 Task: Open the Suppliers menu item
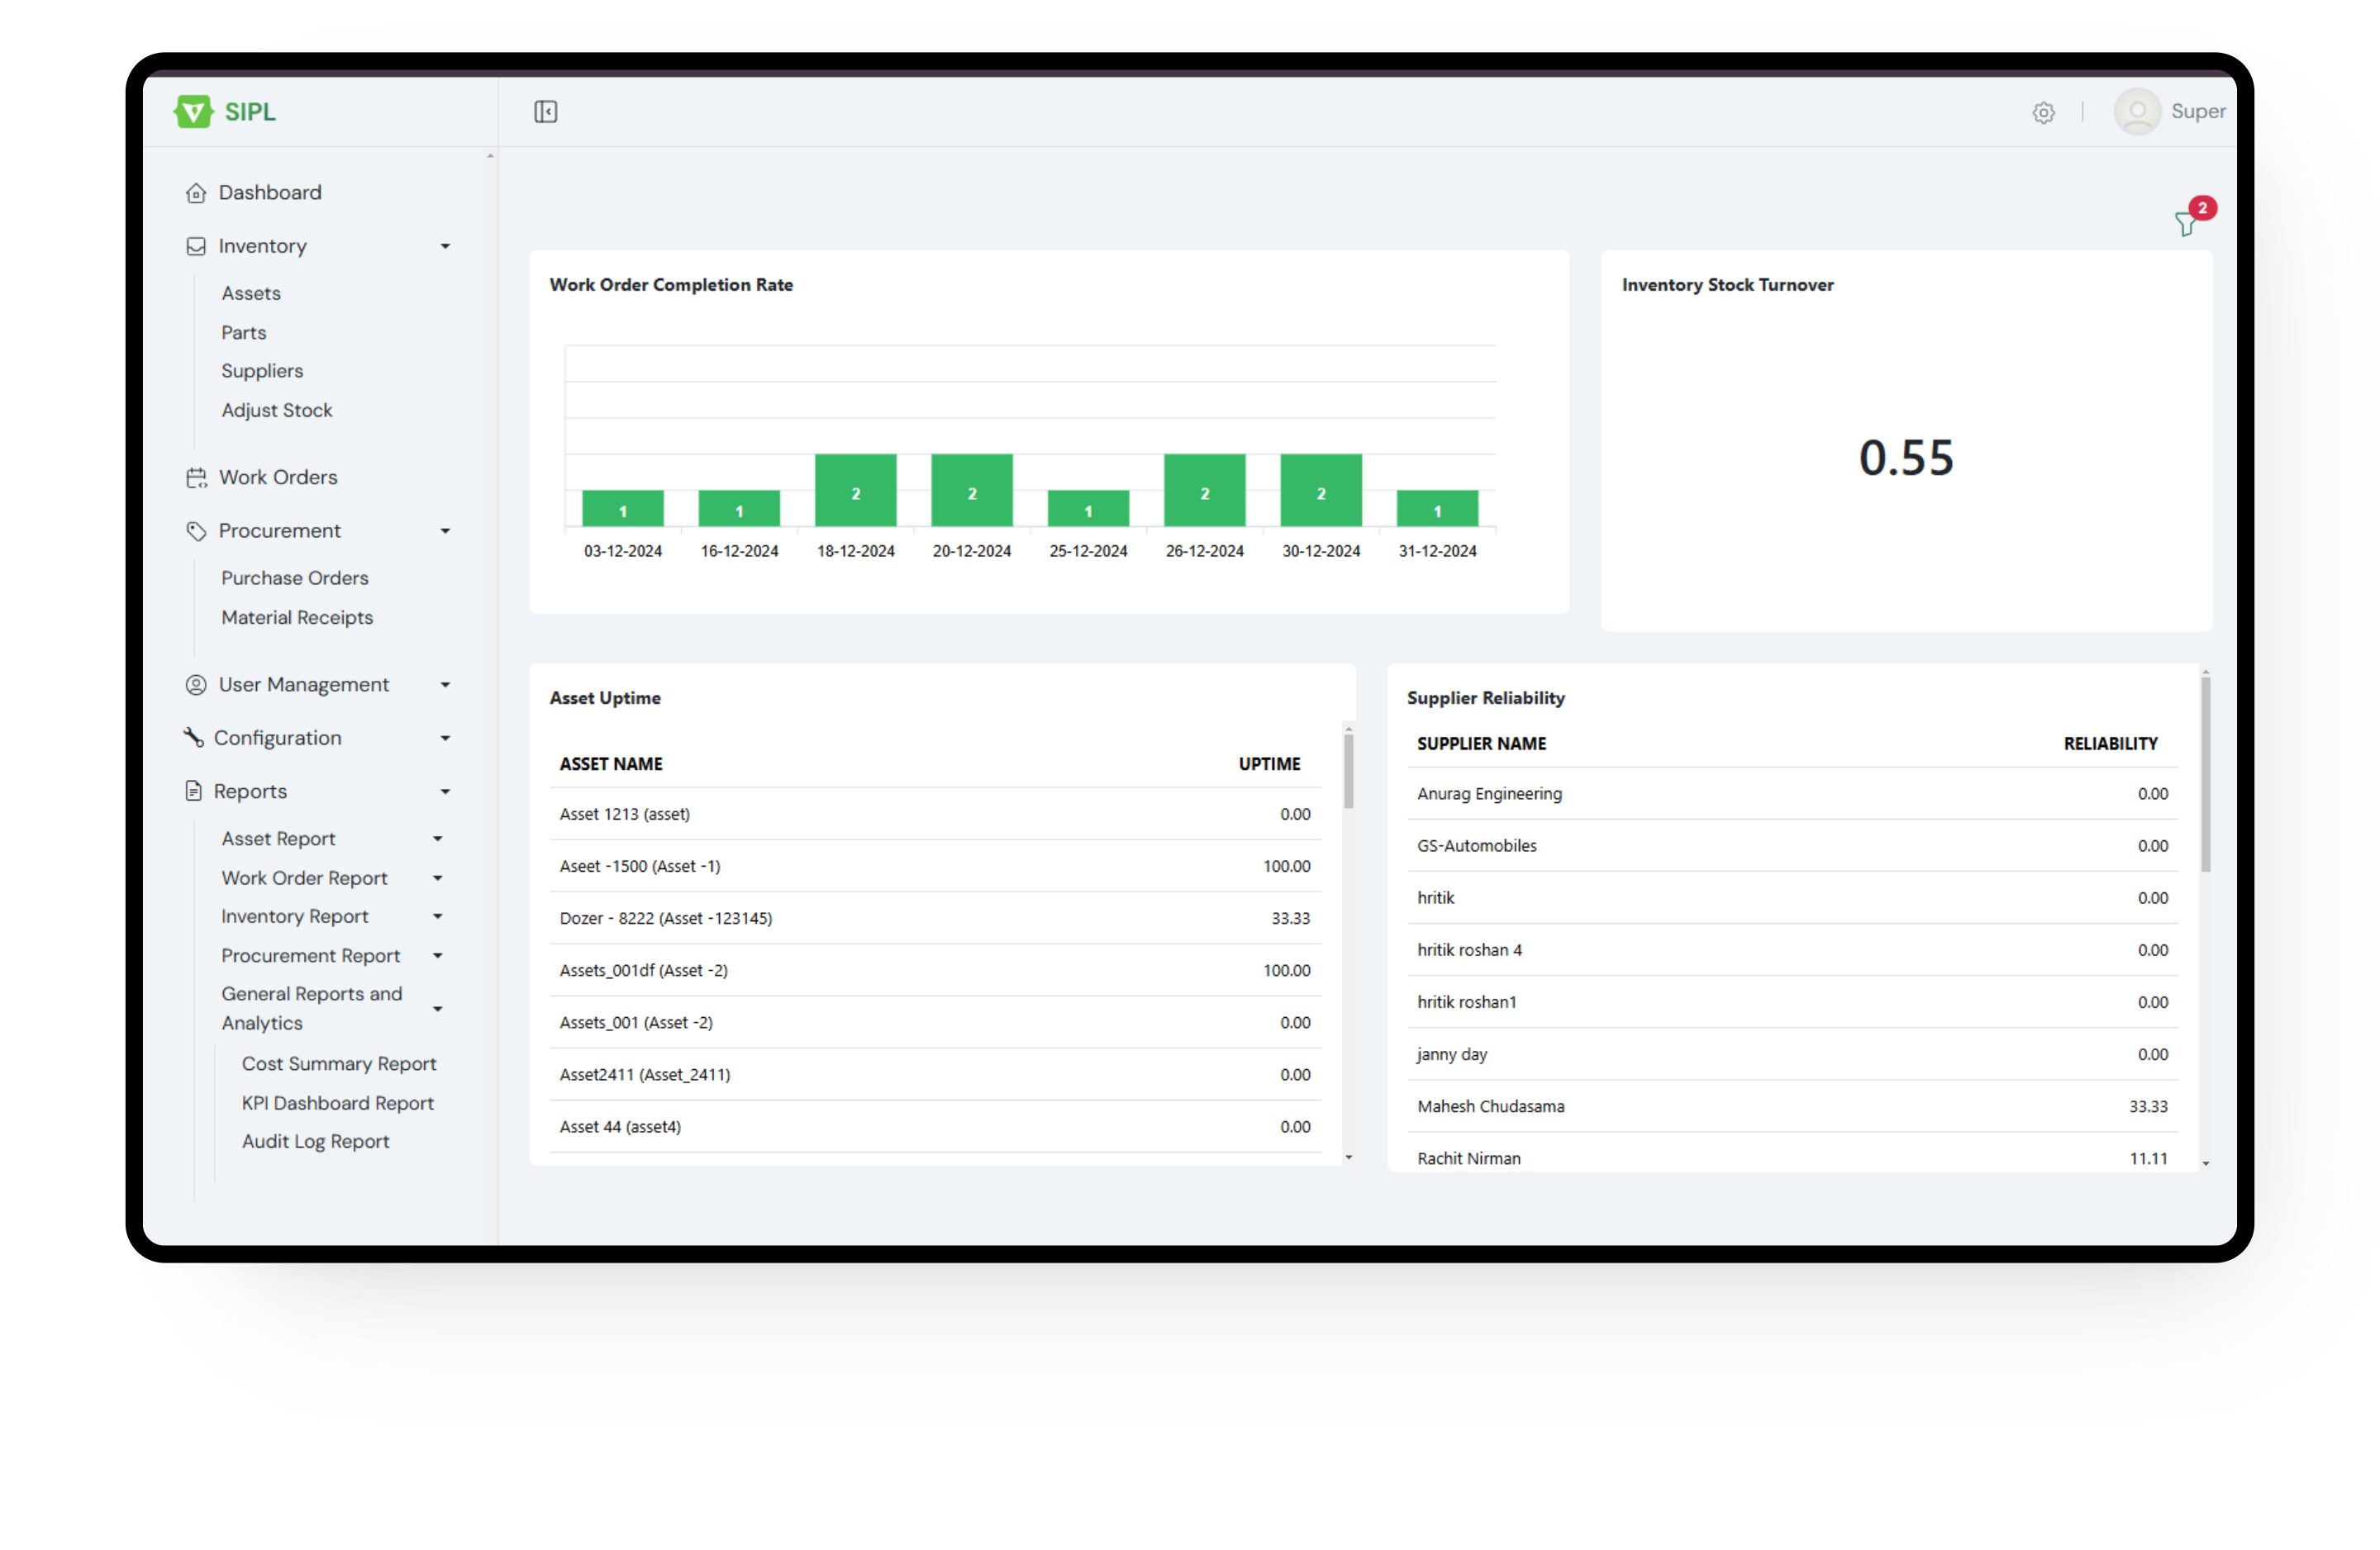[262, 371]
